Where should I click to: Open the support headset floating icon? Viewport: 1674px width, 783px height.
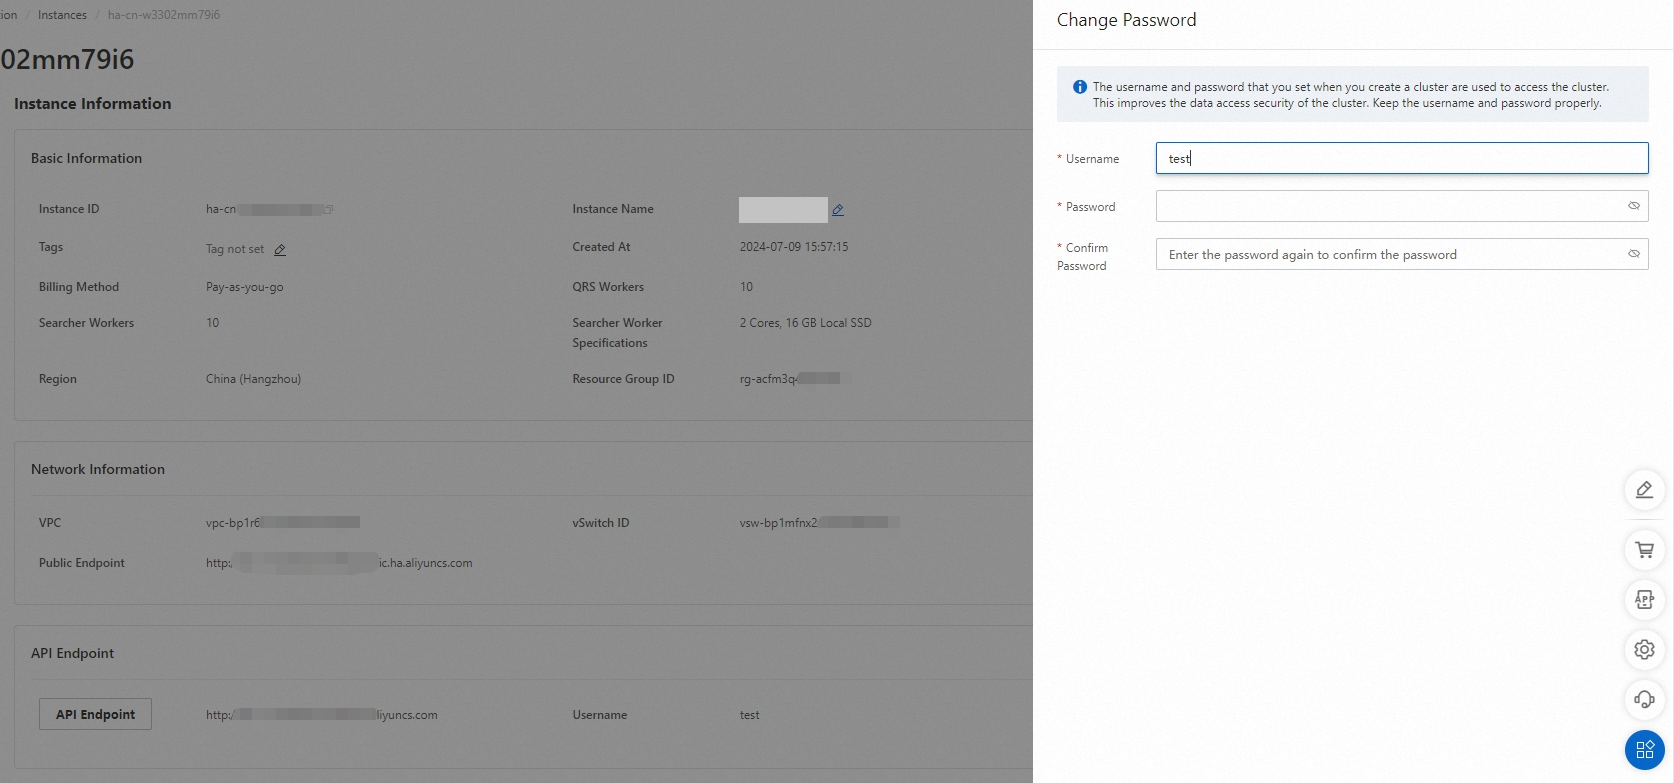click(1644, 700)
